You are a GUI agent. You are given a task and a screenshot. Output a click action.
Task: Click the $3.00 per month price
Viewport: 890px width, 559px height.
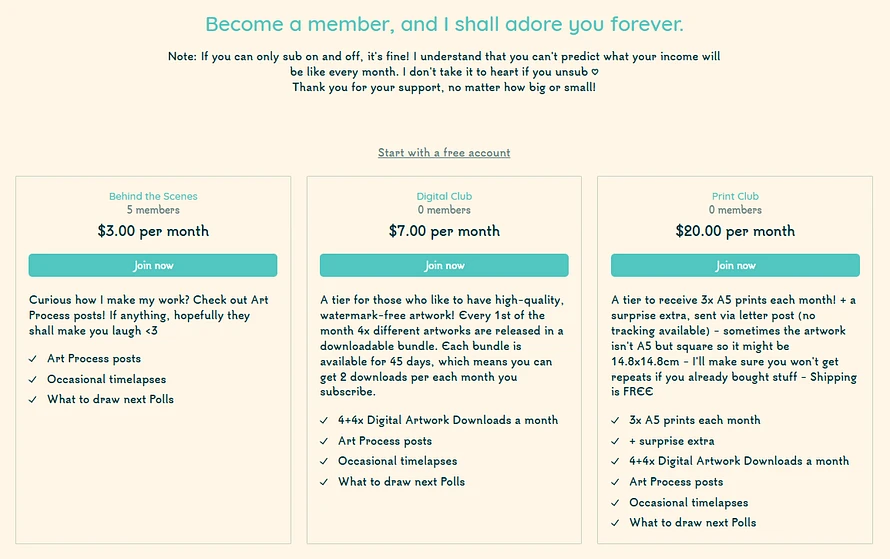[153, 231]
